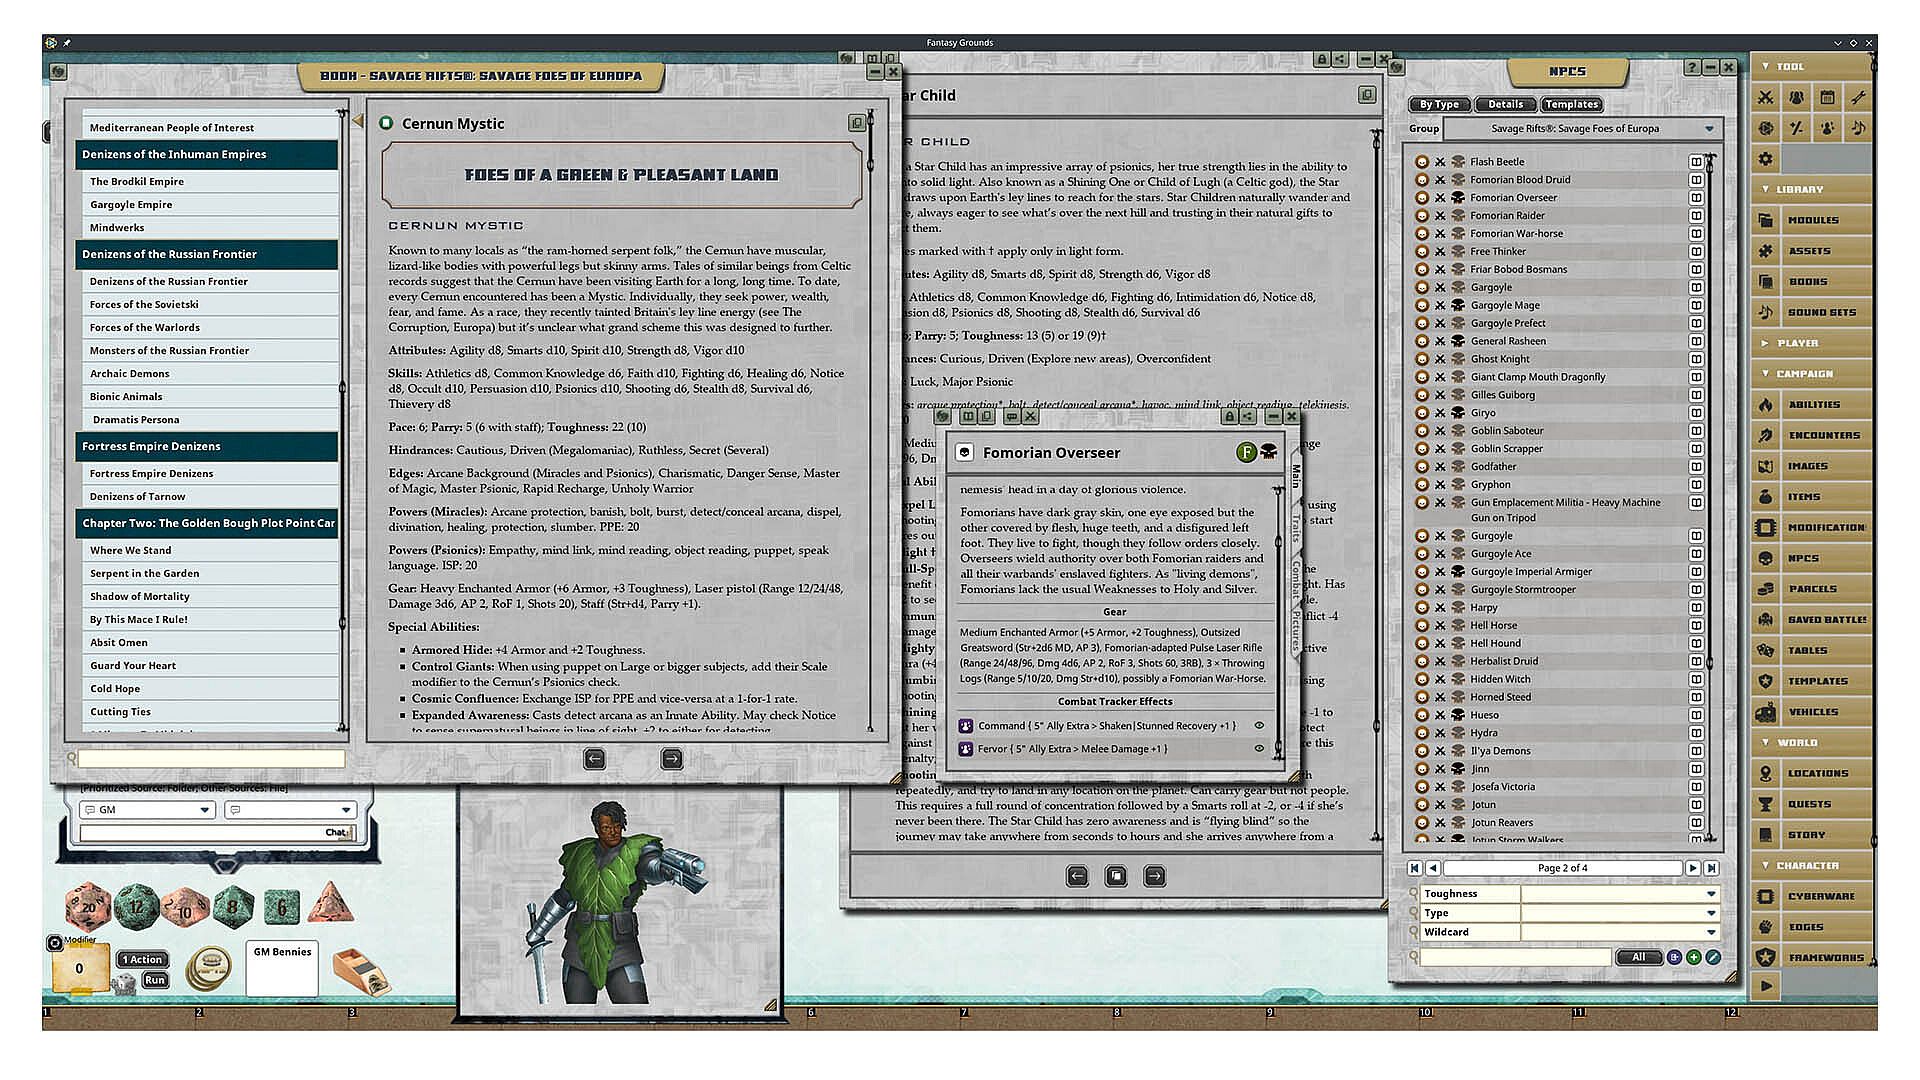The height and width of the screenshot is (1080, 1920).
Task: Go to next page in book window
Action: (671, 759)
